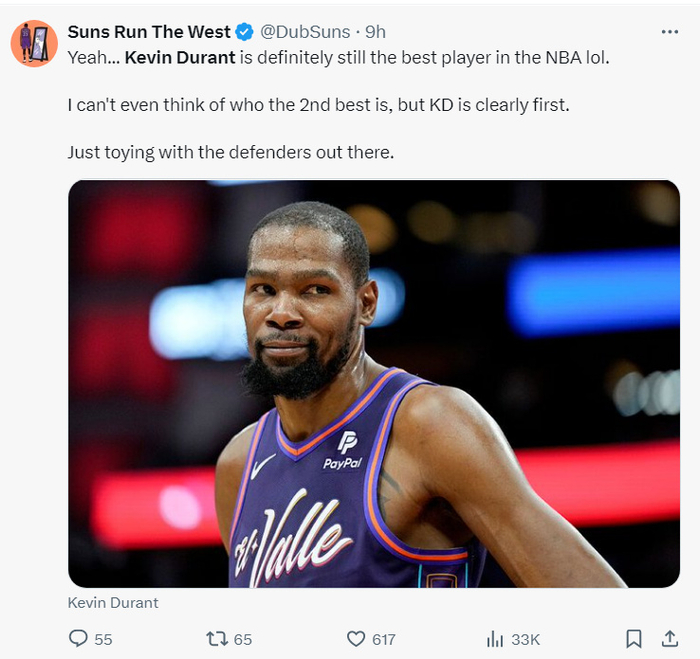
Task: Click the "Kevin Durant" caption below the photo
Action: point(113,602)
